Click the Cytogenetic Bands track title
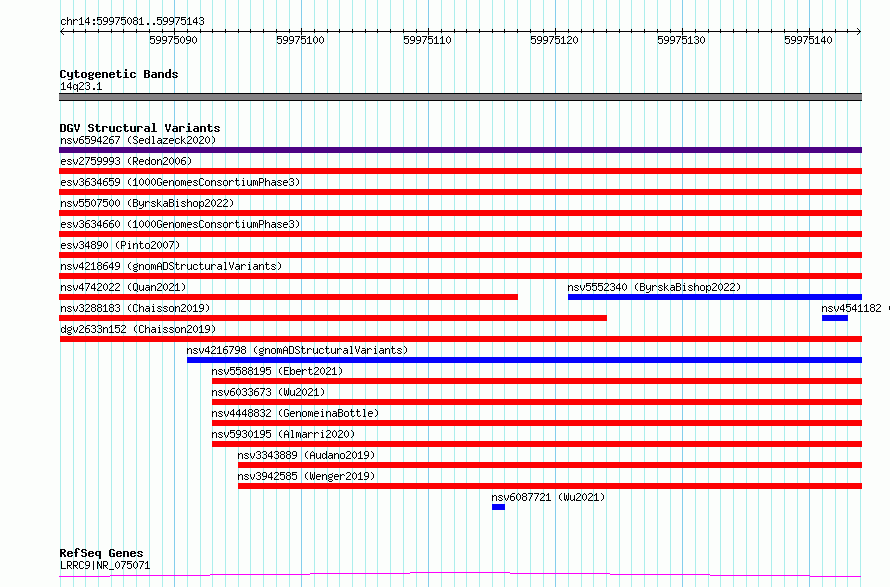 [x=119, y=74]
